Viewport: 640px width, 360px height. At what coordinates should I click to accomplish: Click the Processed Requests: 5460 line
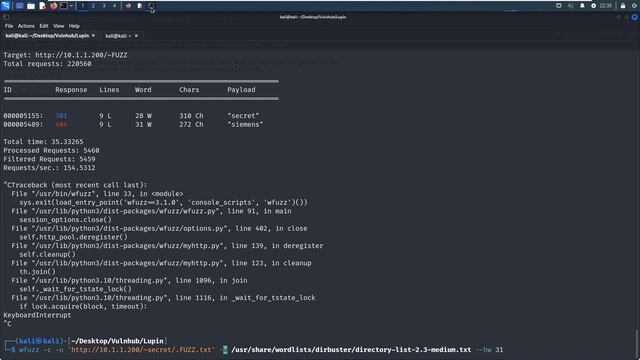(51, 151)
